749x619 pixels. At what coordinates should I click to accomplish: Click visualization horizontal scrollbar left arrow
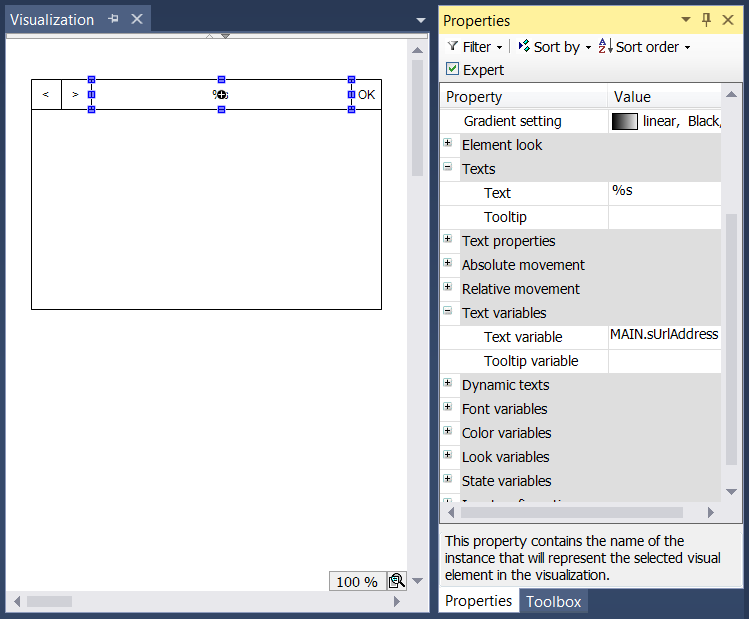tap(17, 601)
